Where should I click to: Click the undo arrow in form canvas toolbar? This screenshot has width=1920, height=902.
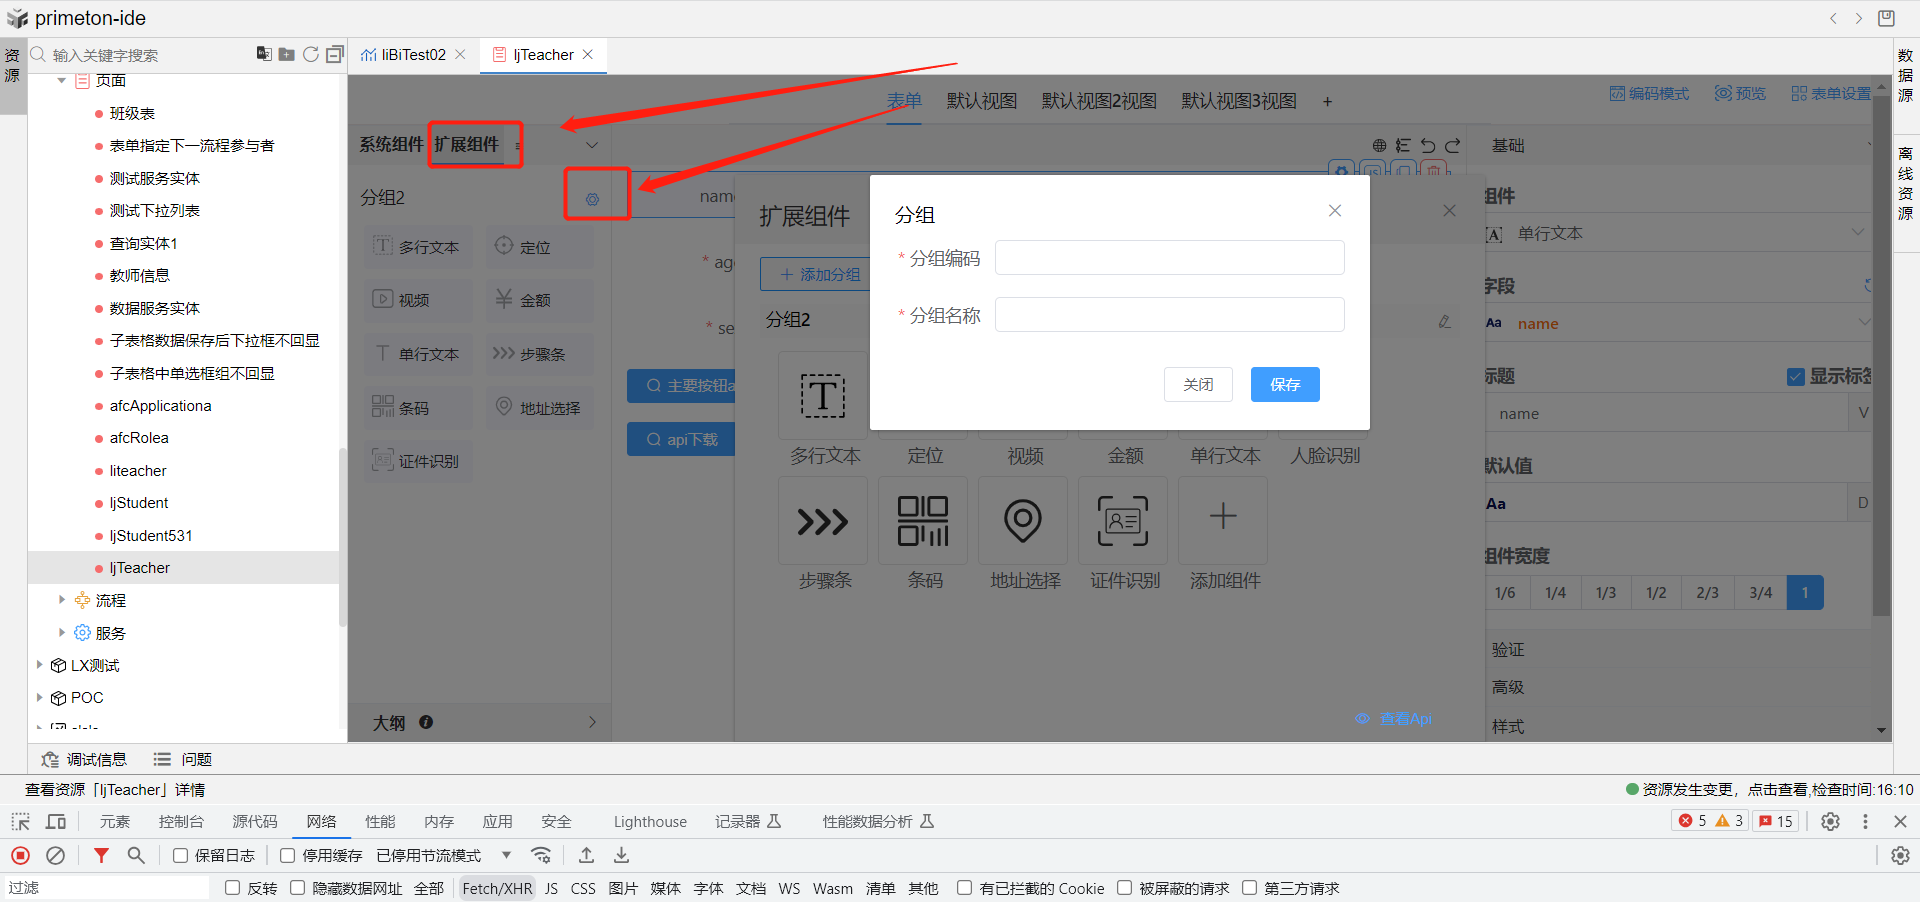pos(1428,145)
